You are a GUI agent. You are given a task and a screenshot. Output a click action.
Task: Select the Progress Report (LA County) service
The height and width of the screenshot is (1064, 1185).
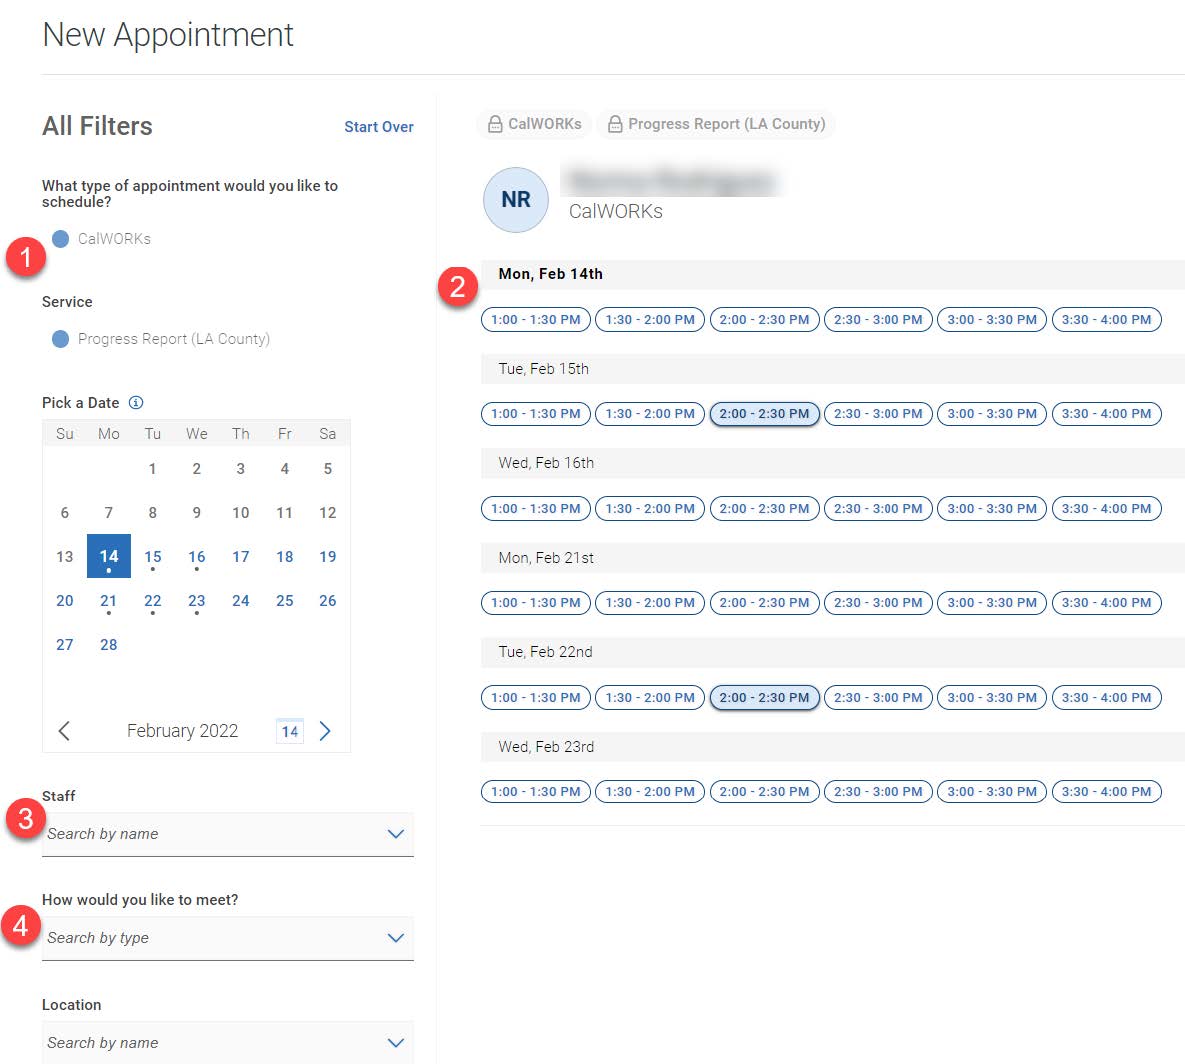[62, 338]
